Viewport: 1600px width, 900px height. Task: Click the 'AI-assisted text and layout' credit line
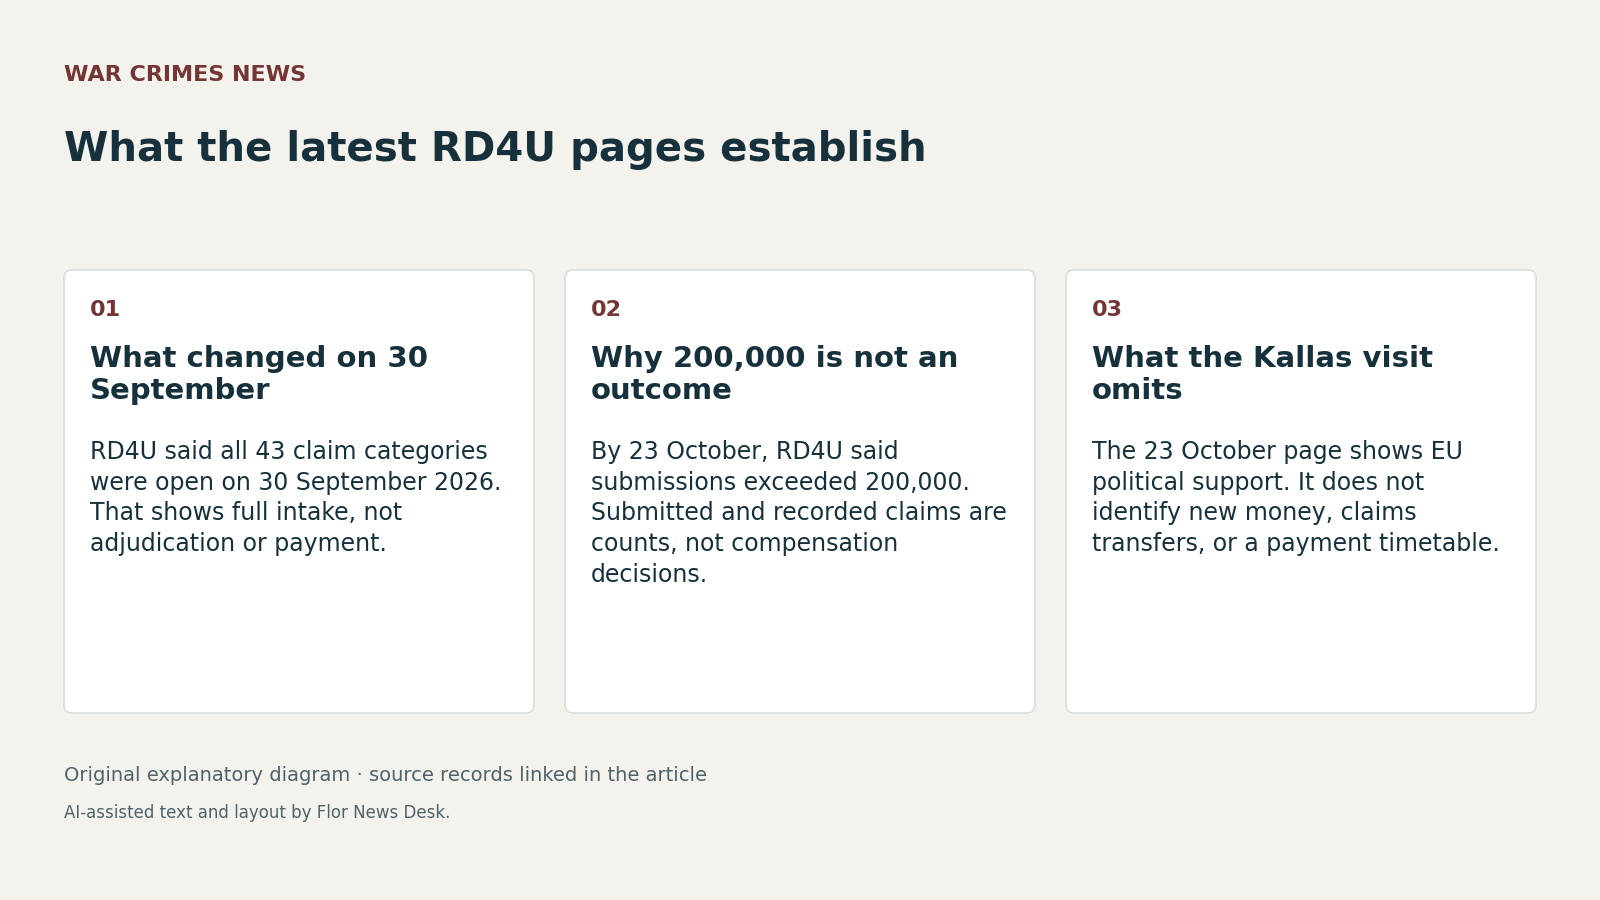257,813
